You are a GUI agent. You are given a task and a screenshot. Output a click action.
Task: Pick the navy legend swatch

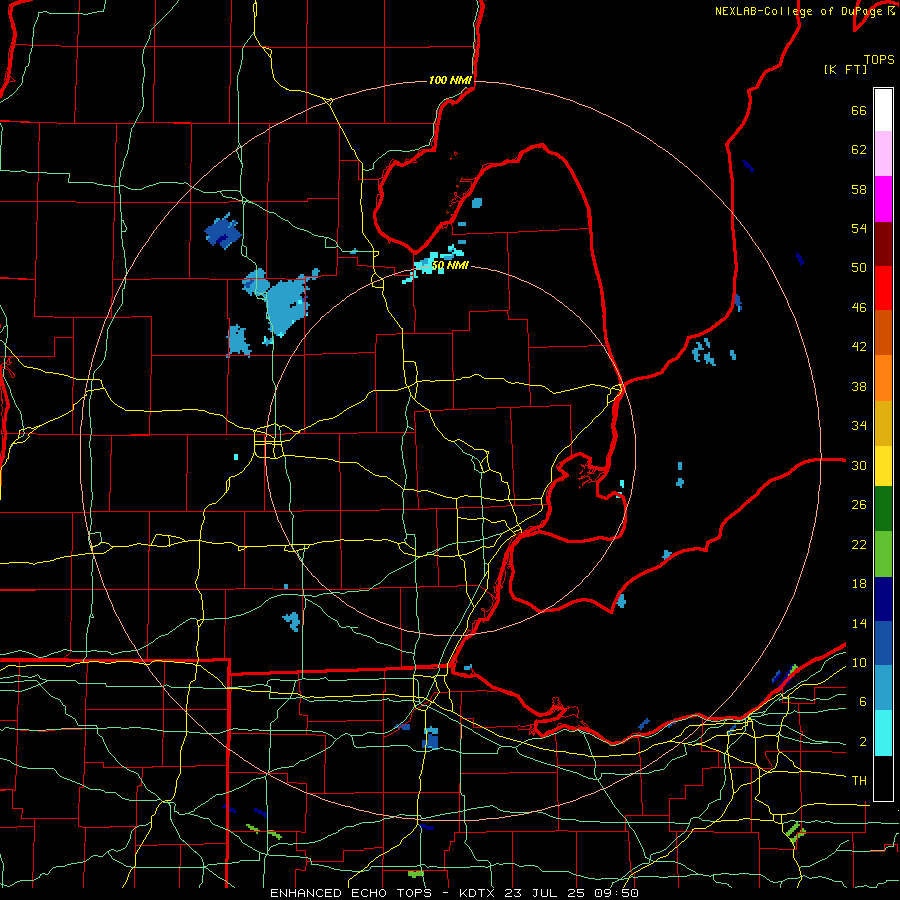(883, 599)
